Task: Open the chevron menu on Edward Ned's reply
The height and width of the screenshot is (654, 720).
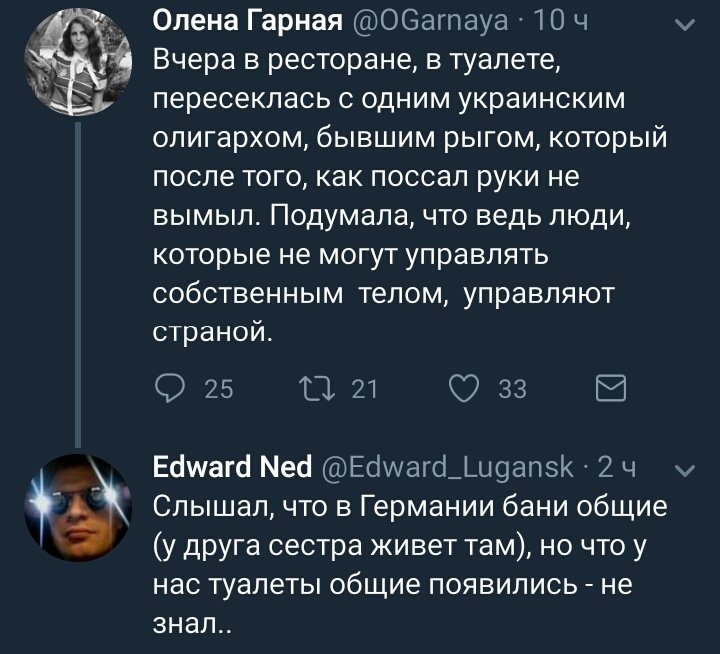Action: pos(685,472)
